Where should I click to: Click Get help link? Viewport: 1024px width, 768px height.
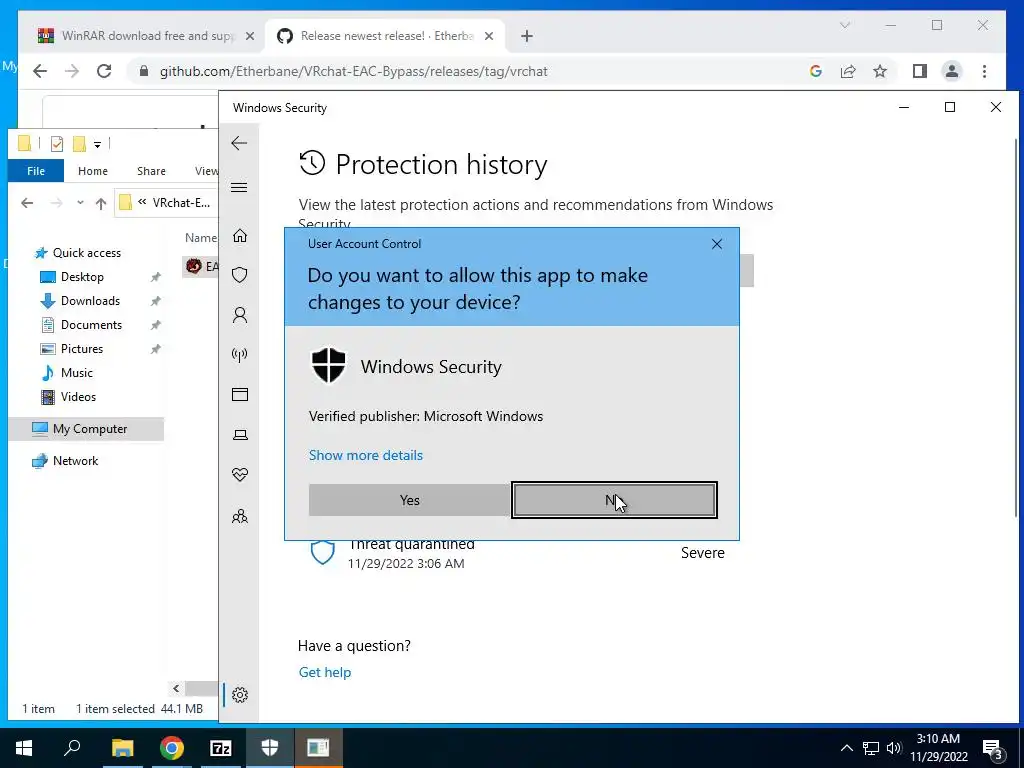(x=325, y=672)
